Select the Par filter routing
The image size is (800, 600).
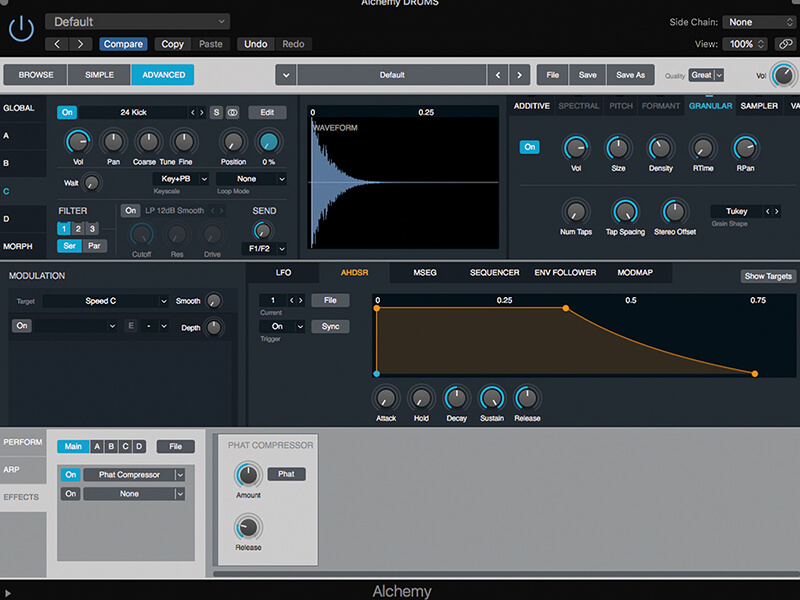94,246
